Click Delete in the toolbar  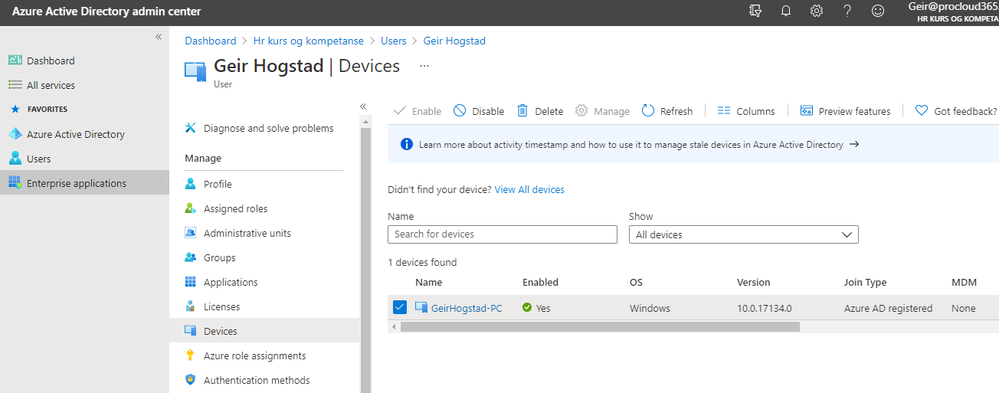pyautogui.click(x=540, y=111)
